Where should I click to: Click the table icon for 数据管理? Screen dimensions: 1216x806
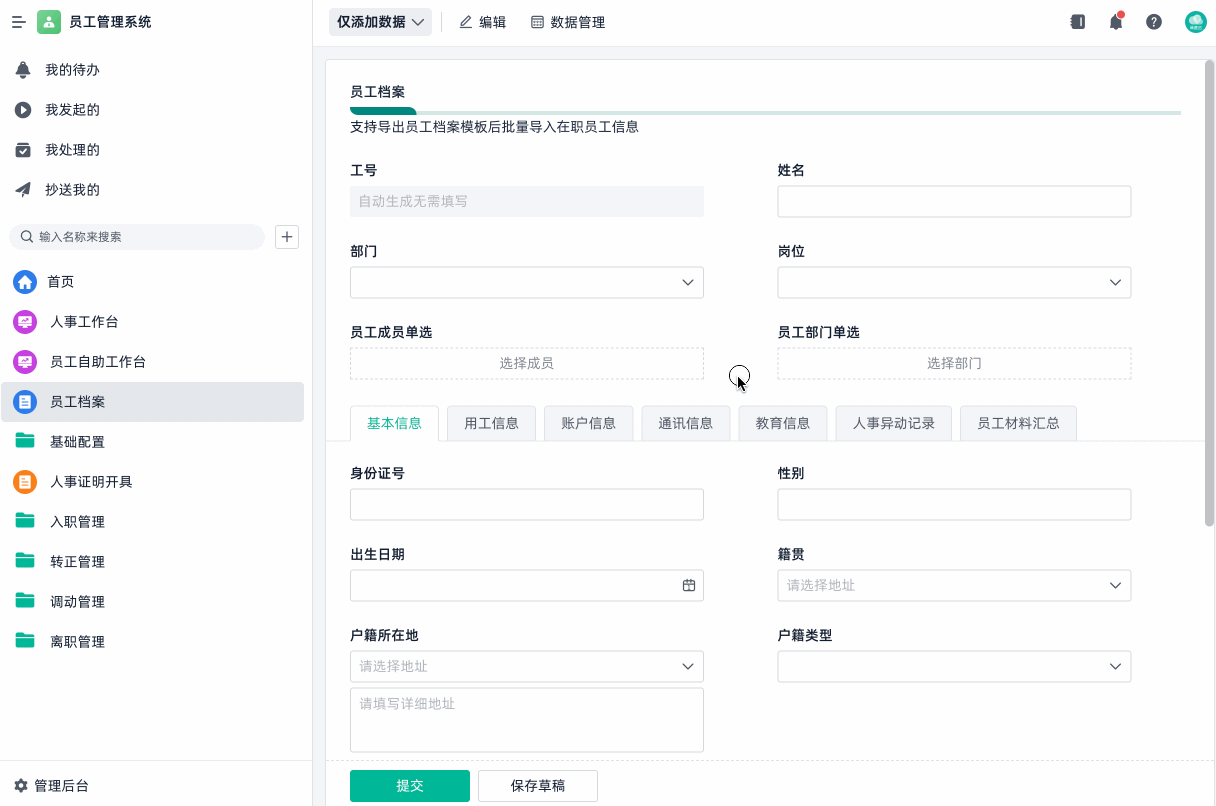tap(537, 22)
